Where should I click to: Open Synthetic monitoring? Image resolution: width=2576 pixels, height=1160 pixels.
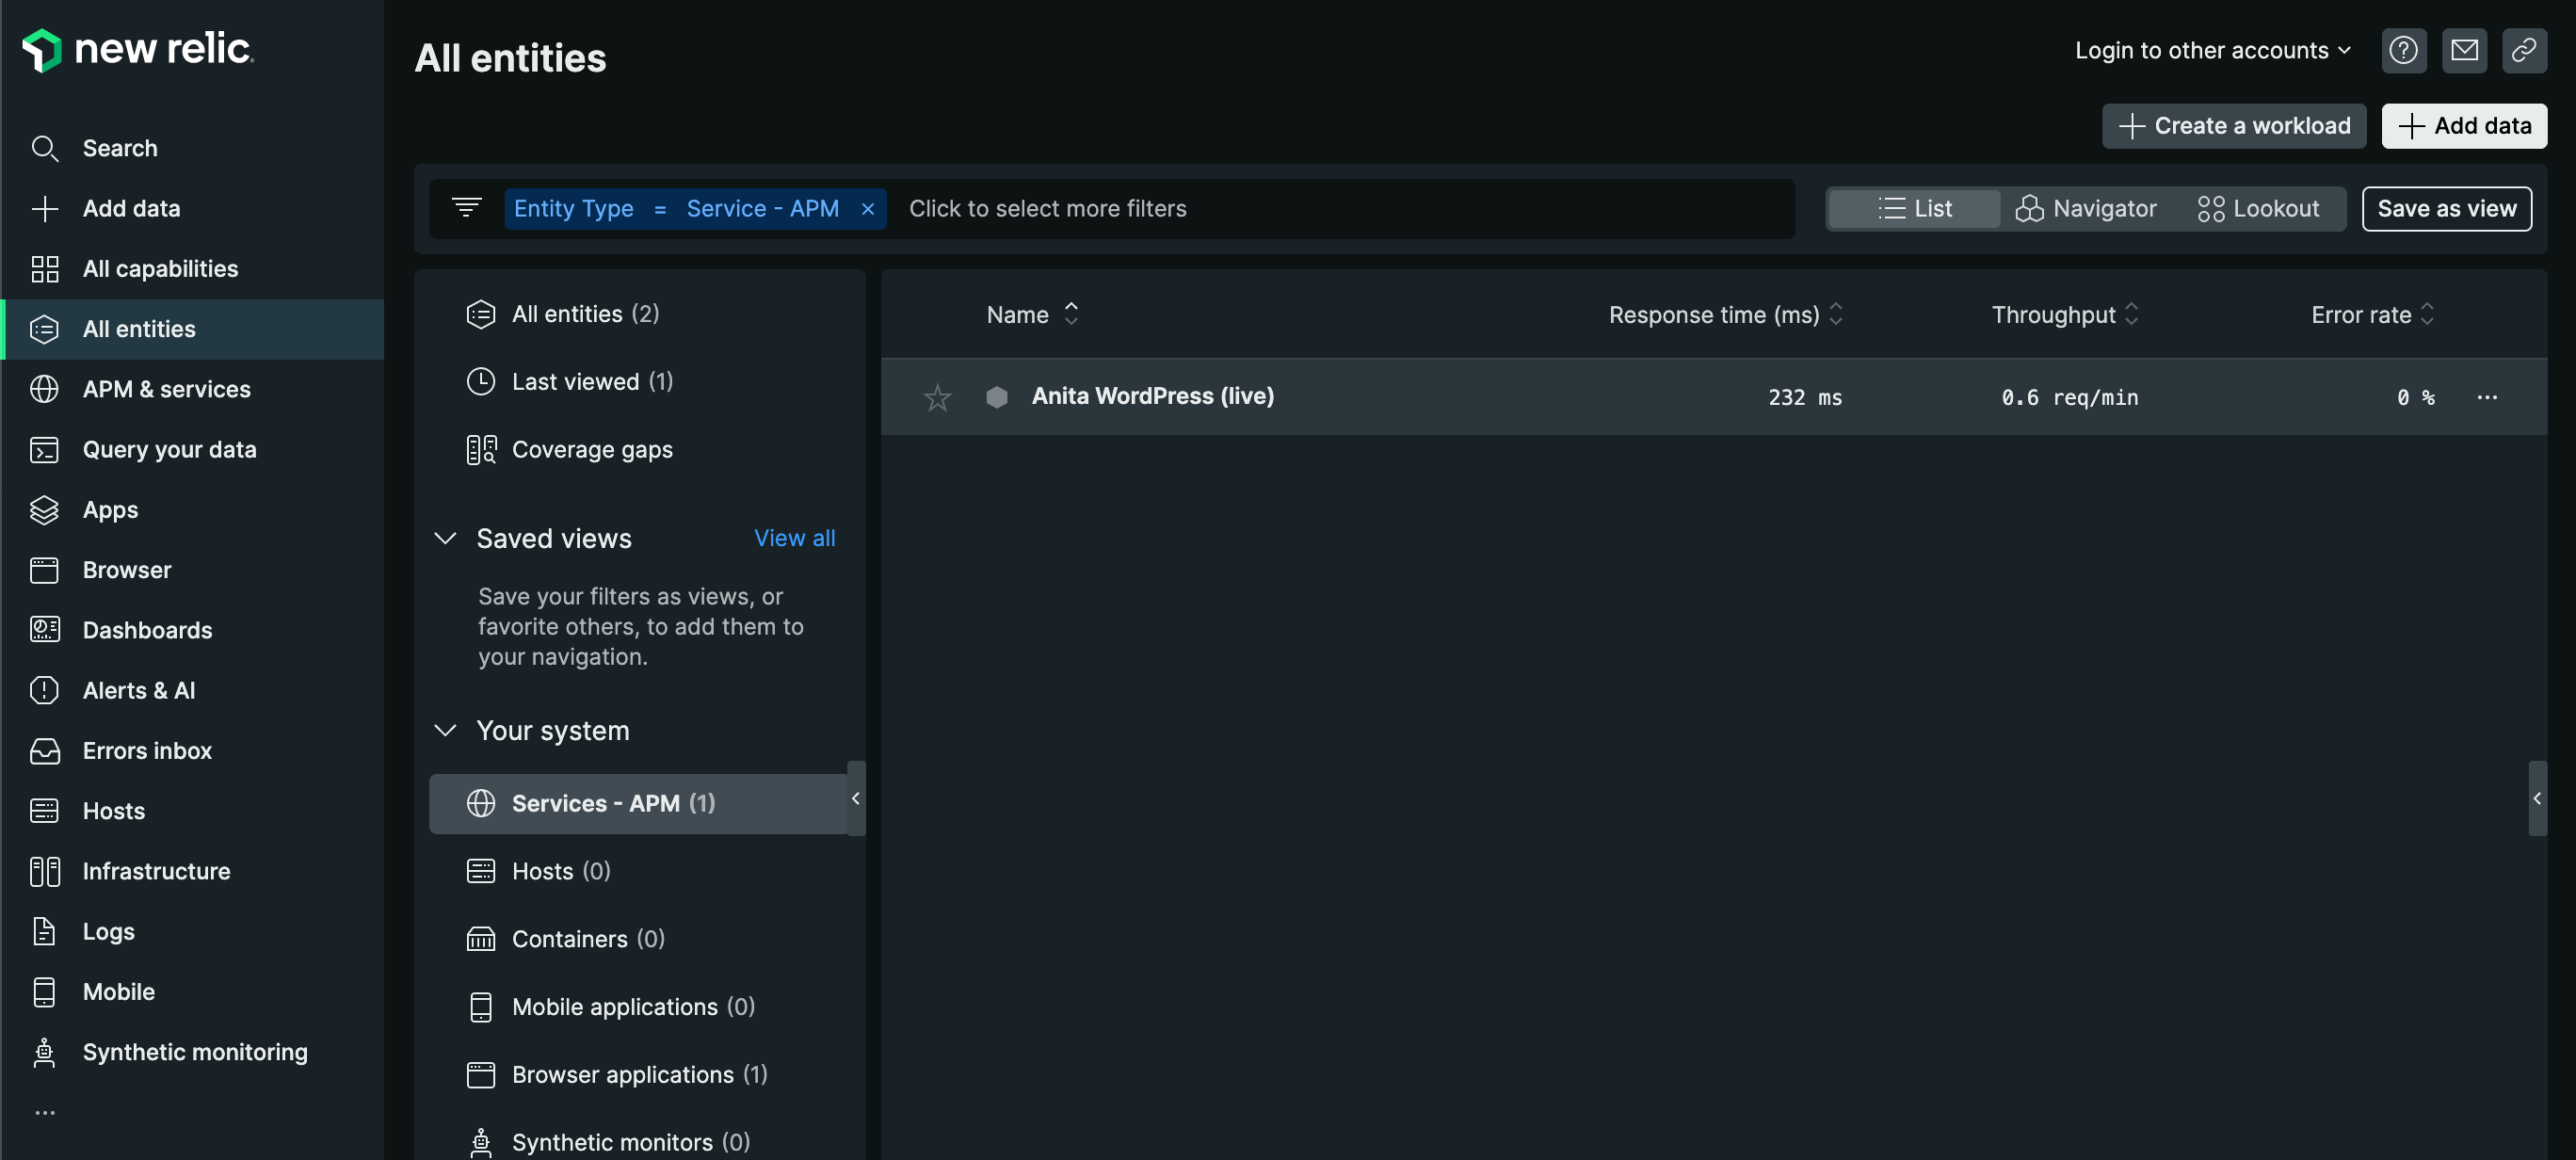[x=195, y=1051]
